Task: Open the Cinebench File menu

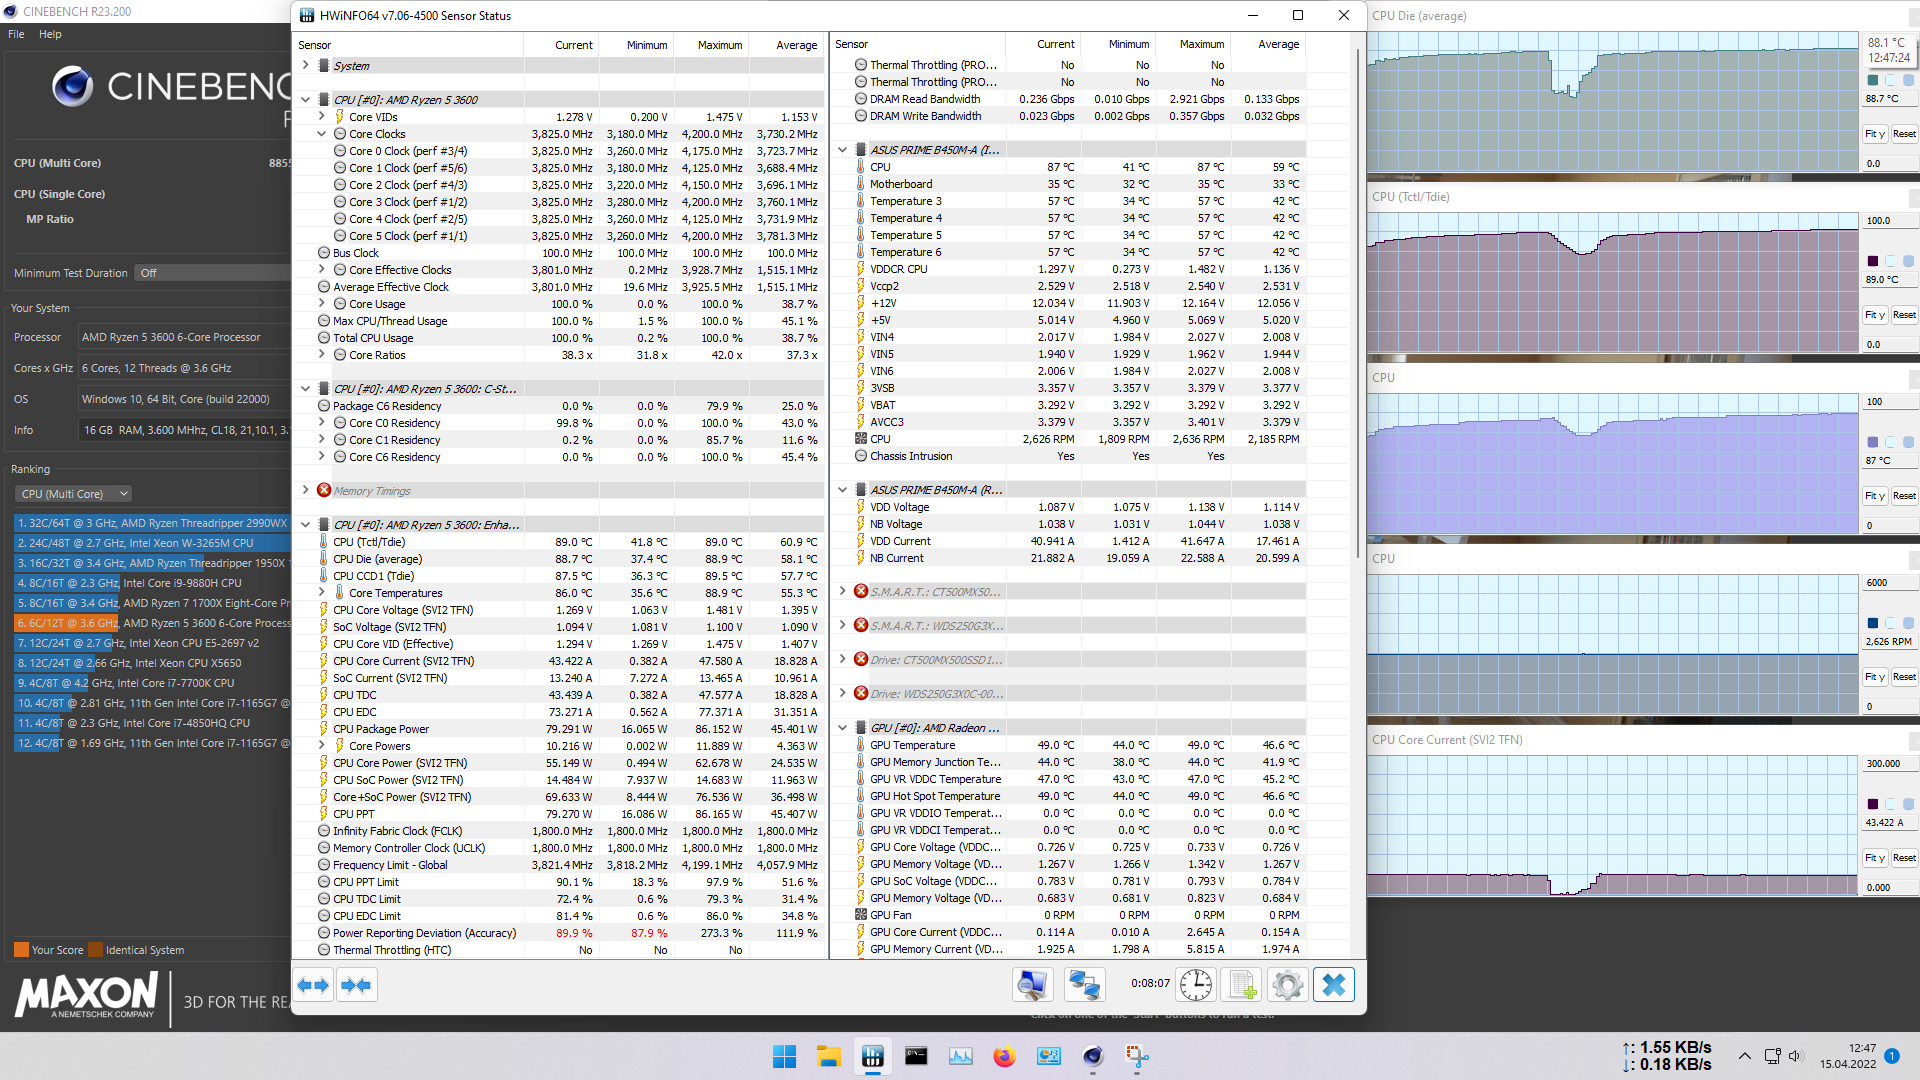Action: pyautogui.click(x=16, y=34)
